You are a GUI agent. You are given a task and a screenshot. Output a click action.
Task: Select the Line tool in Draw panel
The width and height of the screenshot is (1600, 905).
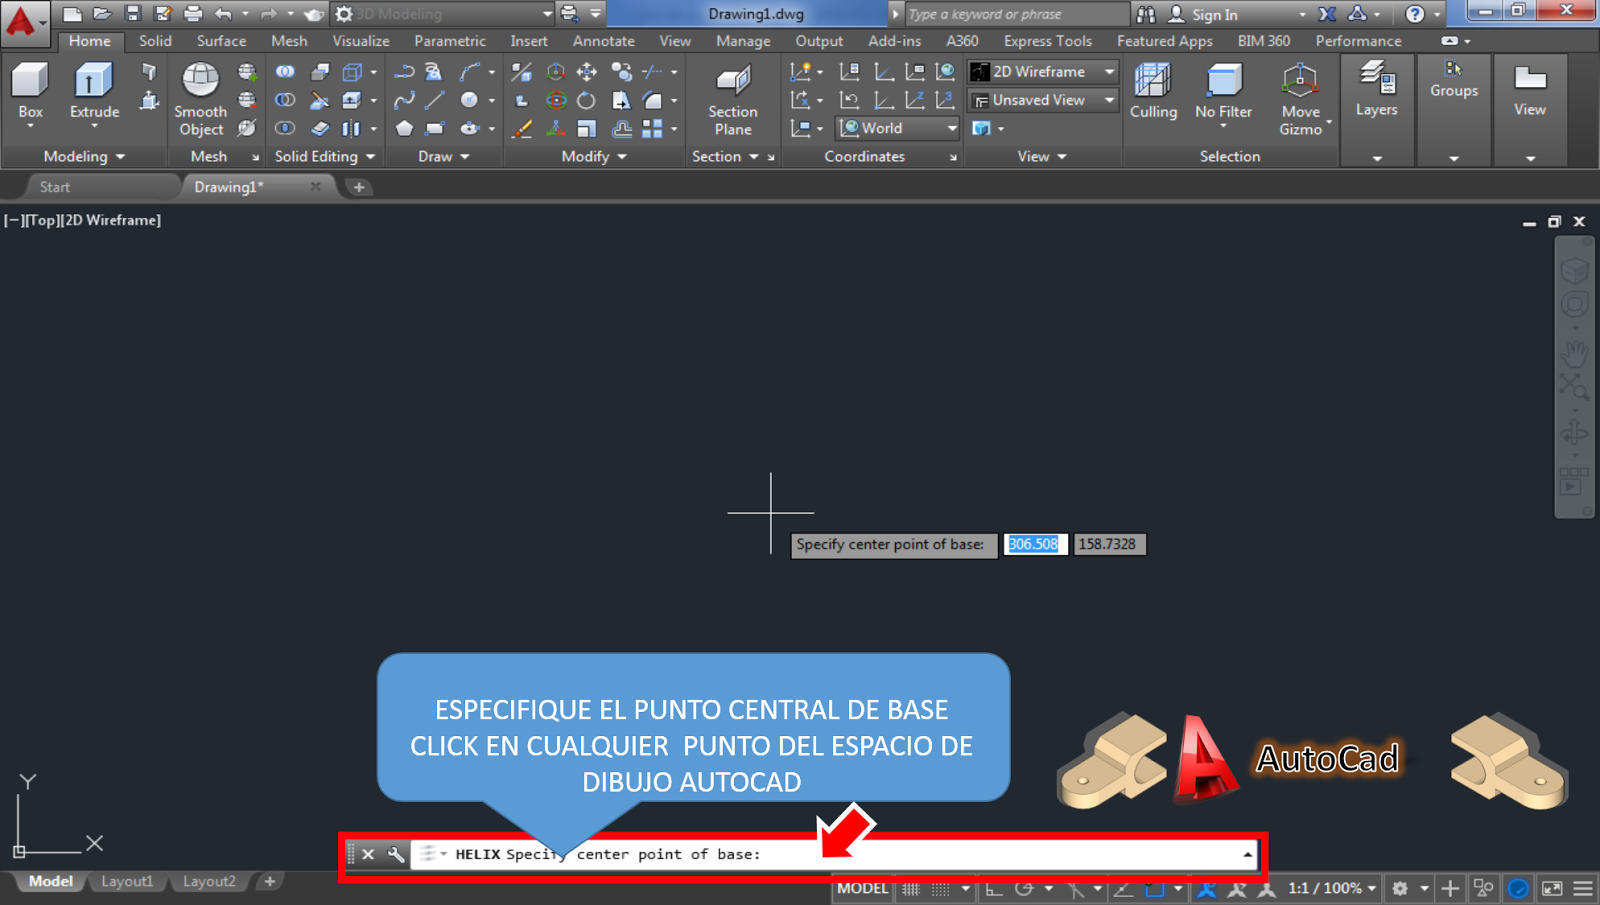434,100
